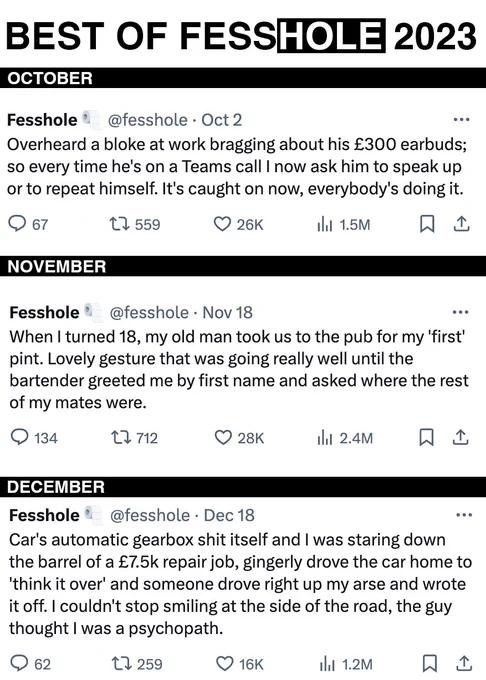The image size is (486, 680).
Task: Bookmark the Oct 2 earbuds tweet
Action: tap(427, 224)
